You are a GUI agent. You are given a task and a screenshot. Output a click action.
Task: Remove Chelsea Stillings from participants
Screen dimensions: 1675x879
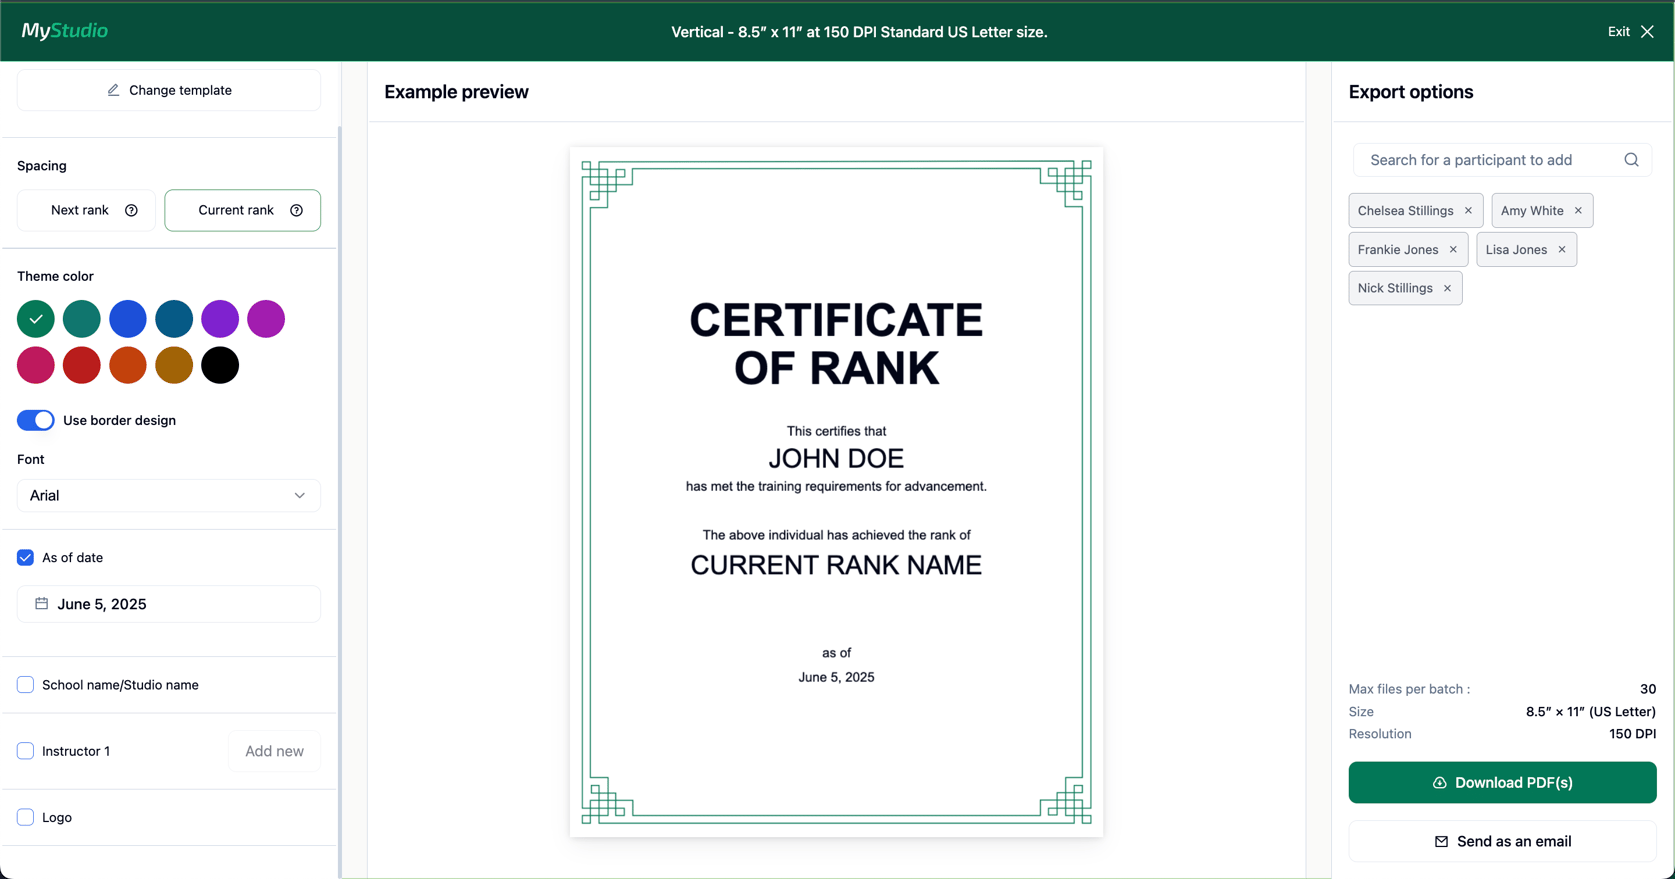[x=1468, y=211]
